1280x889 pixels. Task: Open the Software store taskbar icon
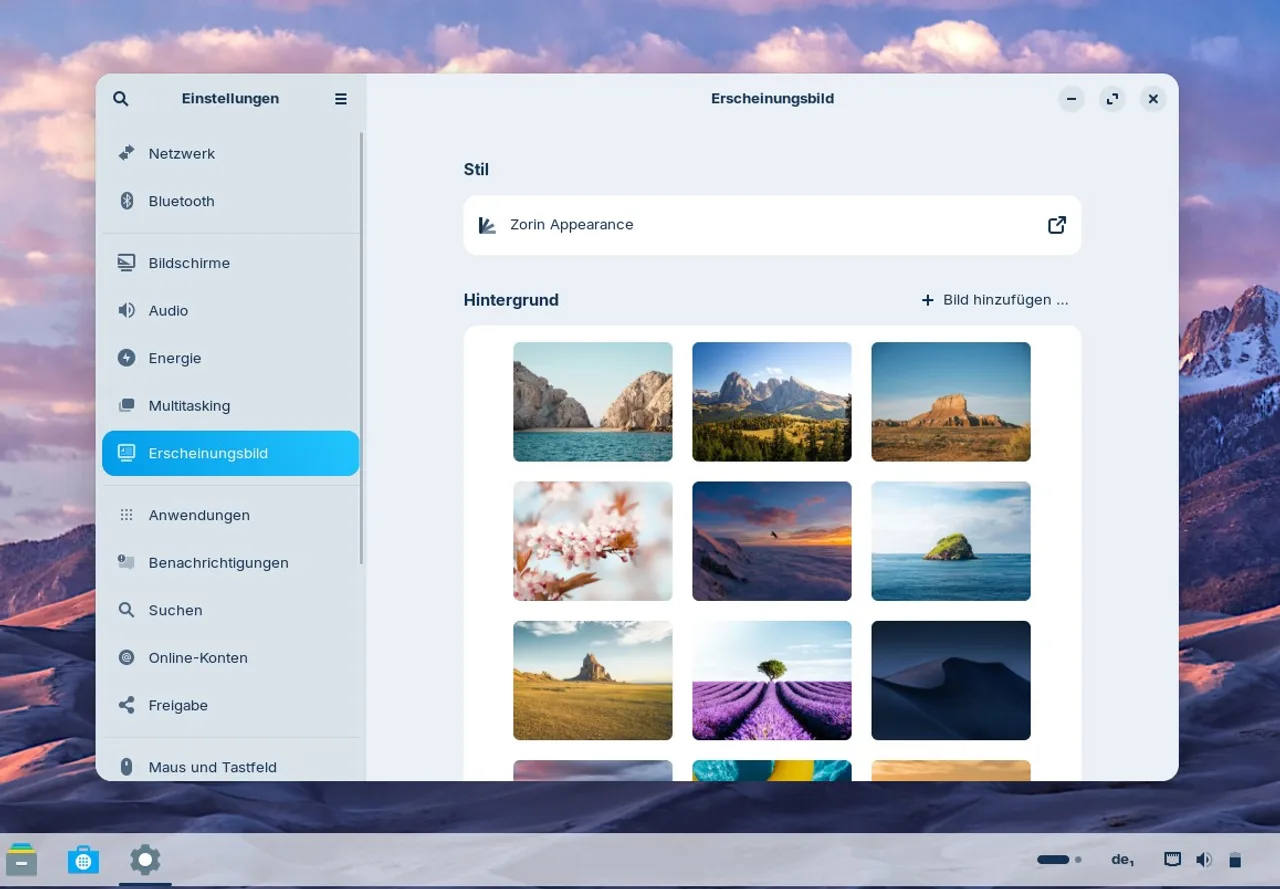tap(83, 860)
